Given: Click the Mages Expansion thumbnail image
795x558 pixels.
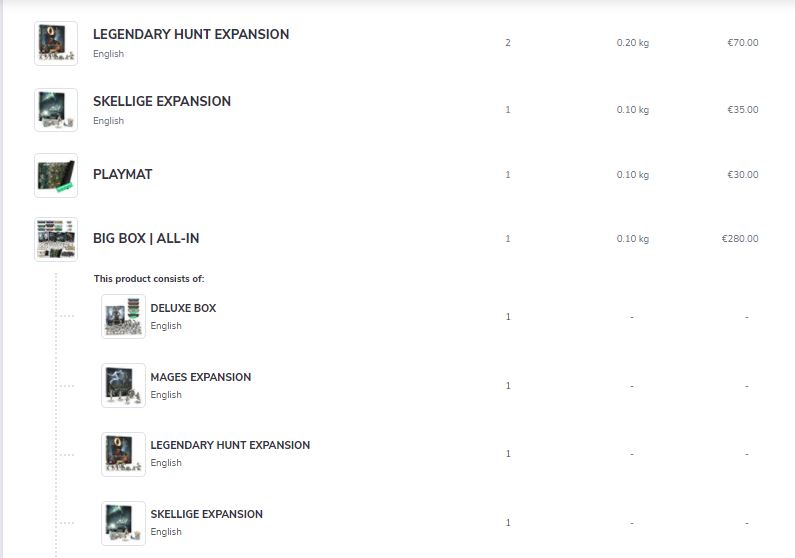Looking at the screenshot, I should (x=123, y=385).
